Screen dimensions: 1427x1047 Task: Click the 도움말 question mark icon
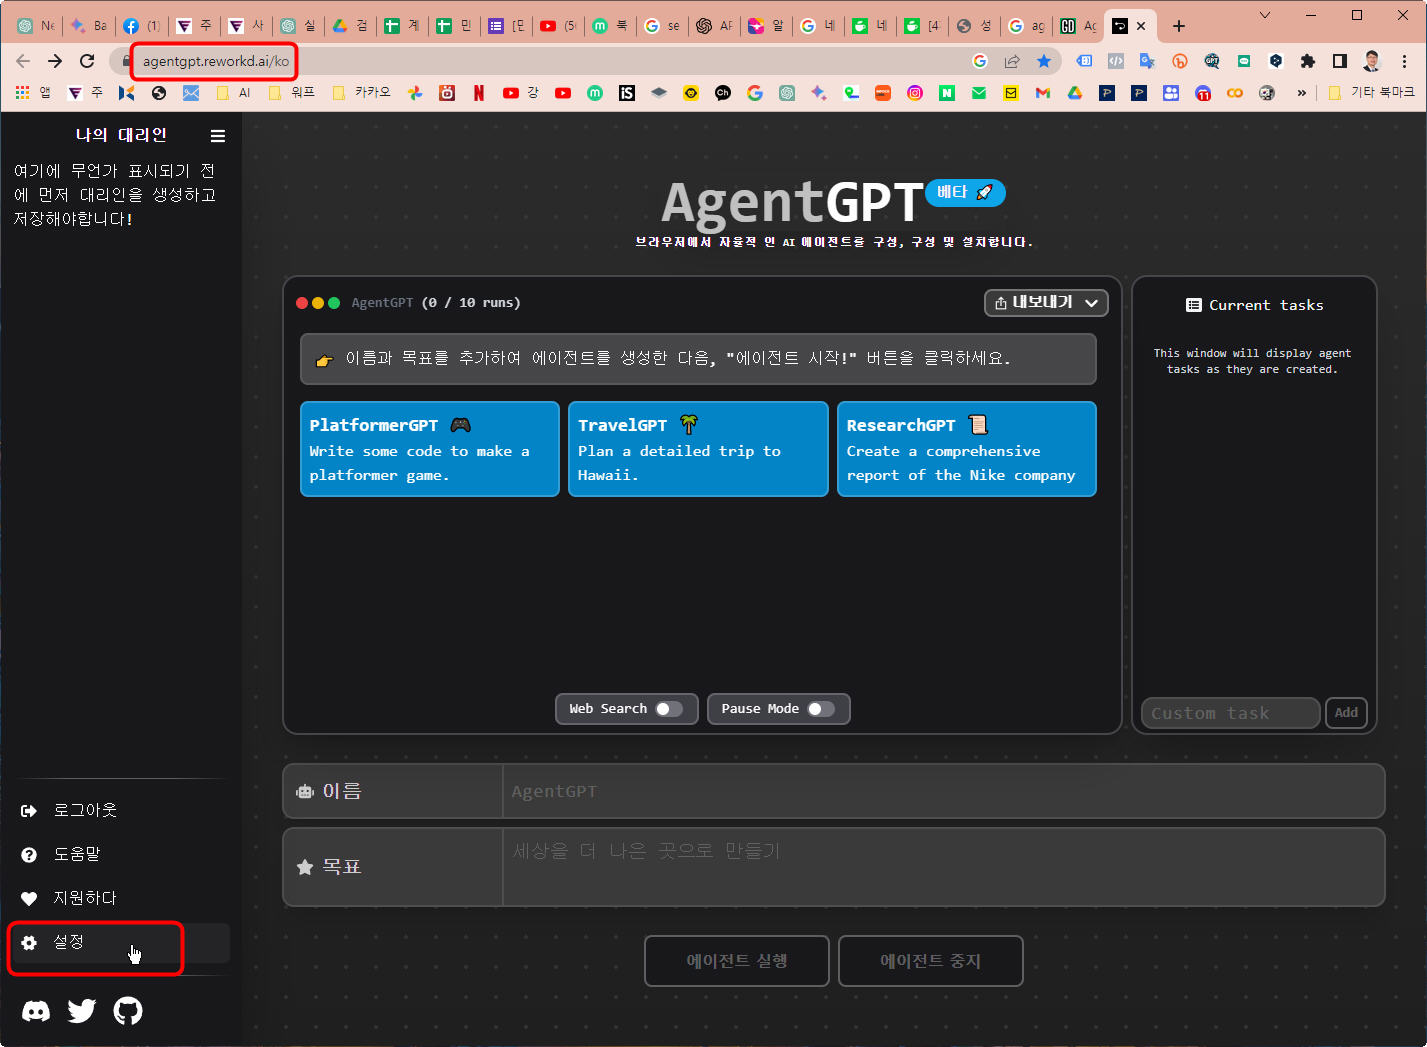[29, 854]
